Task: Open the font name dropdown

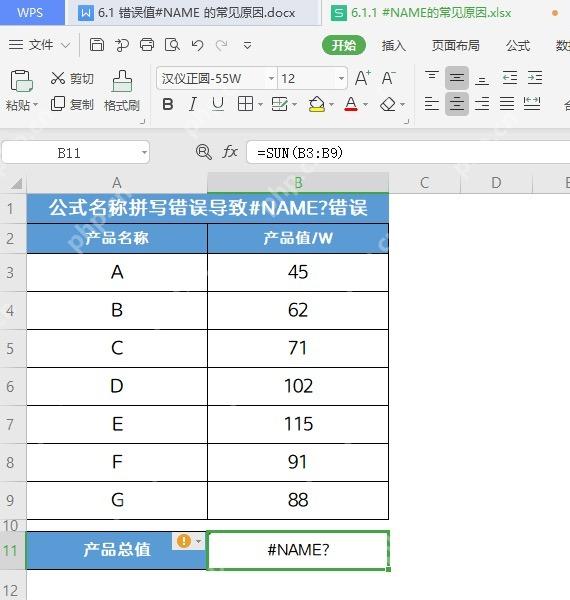Action: (271, 78)
